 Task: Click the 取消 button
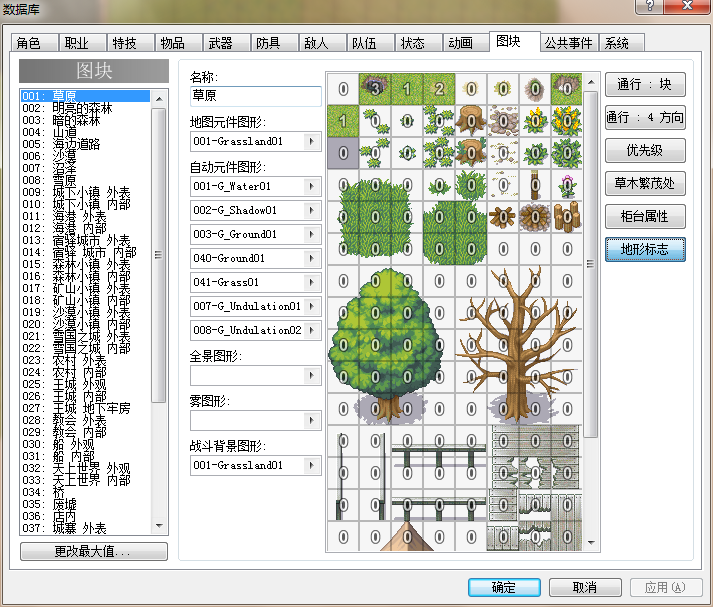coord(585,587)
